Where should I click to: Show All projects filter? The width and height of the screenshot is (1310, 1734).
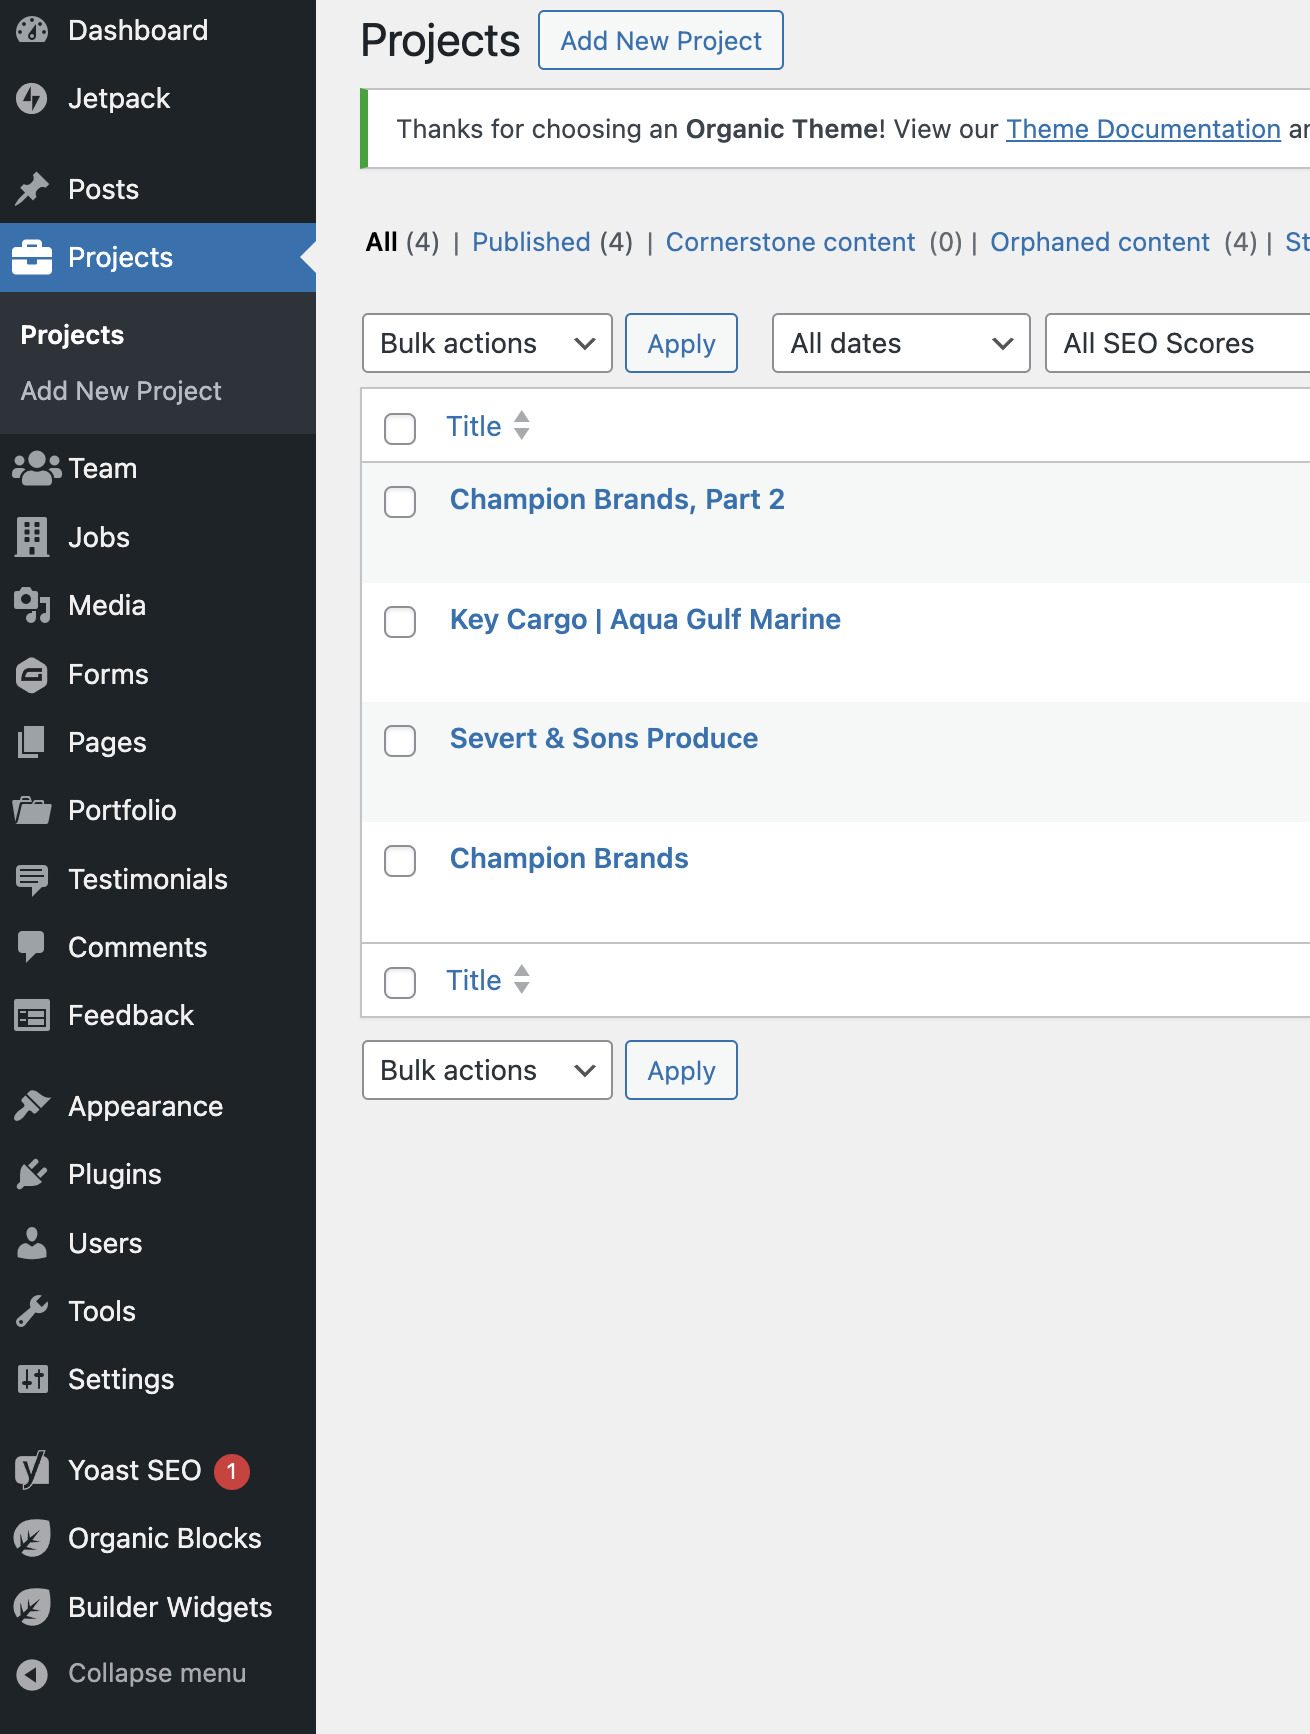point(382,242)
